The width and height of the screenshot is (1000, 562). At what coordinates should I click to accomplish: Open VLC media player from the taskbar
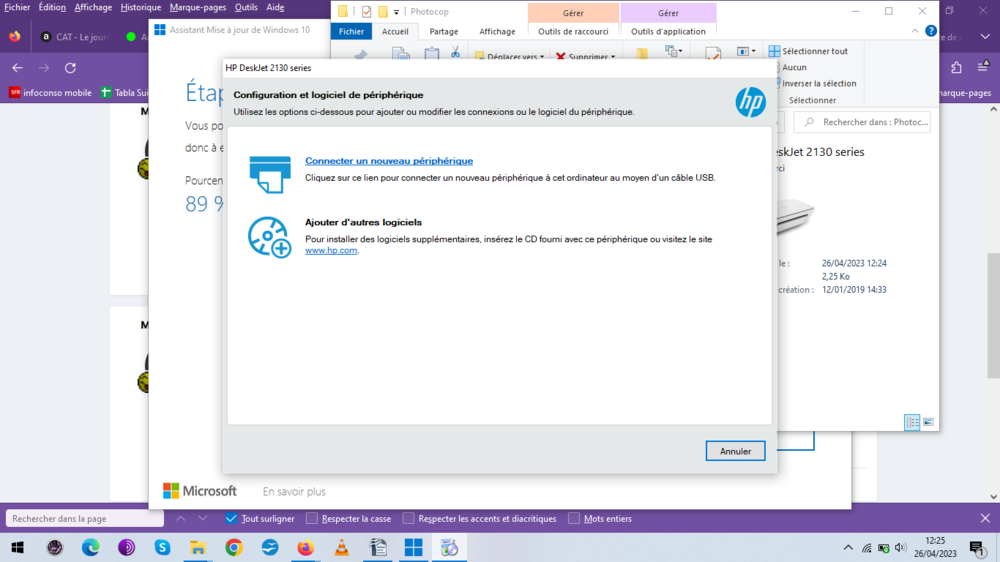pyautogui.click(x=341, y=548)
